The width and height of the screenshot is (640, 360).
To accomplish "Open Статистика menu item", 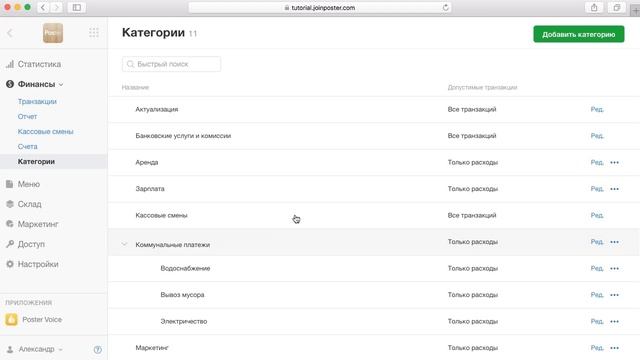I will 39,64.
